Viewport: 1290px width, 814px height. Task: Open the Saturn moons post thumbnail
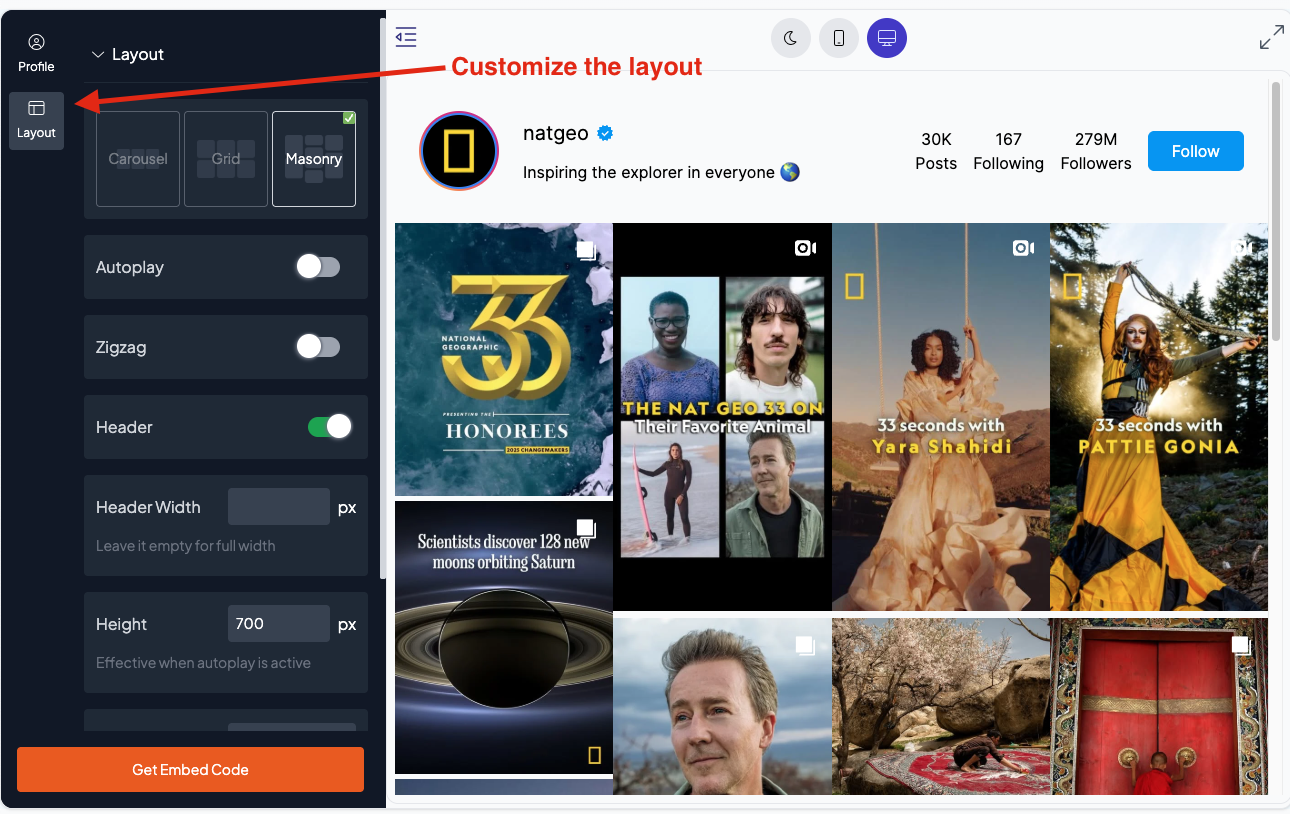(x=504, y=637)
